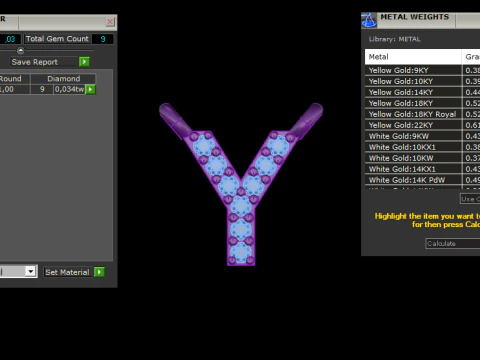Click the Metal column header
480x360 pixels.
coord(413,57)
